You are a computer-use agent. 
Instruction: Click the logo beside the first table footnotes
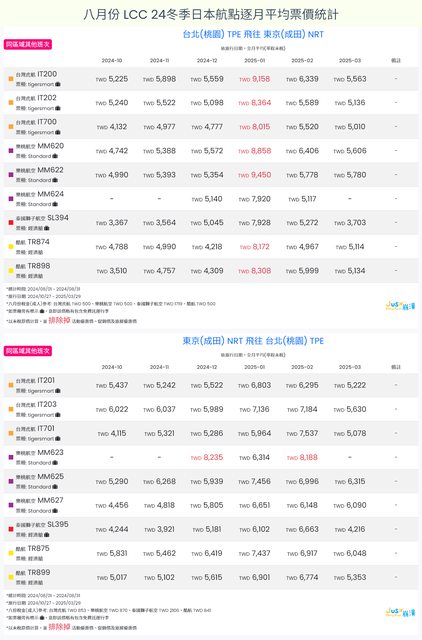coord(400,306)
